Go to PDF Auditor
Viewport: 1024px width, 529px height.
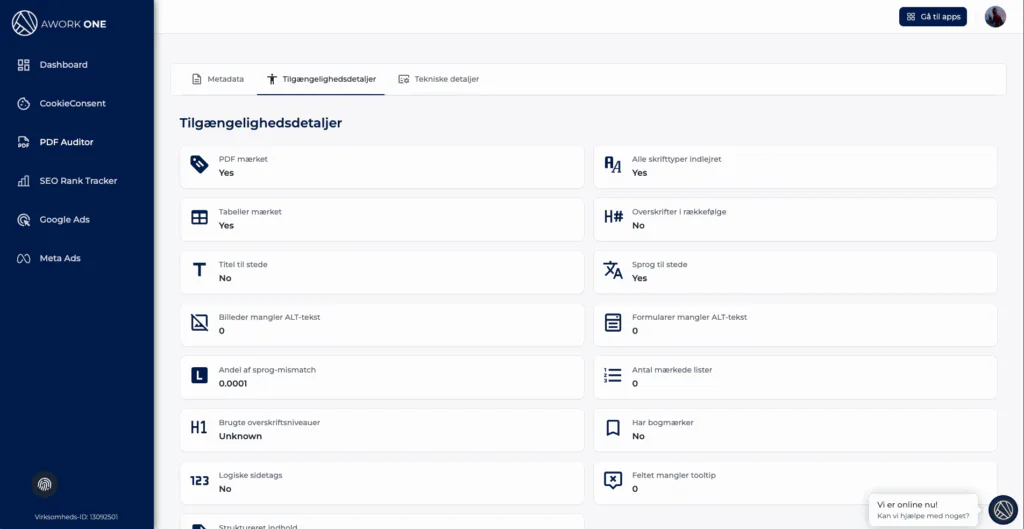(67, 142)
